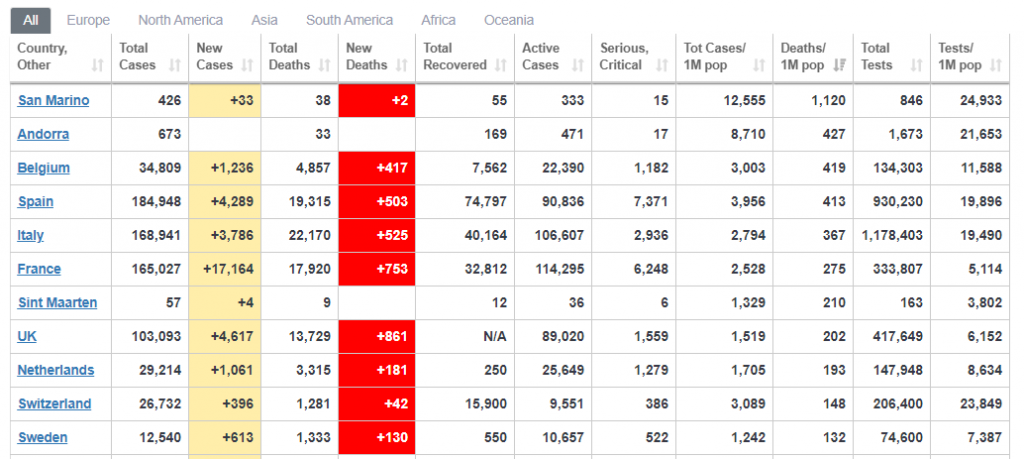Click UK new deaths +861 cell

pyautogui.click(x=377, y=336)
